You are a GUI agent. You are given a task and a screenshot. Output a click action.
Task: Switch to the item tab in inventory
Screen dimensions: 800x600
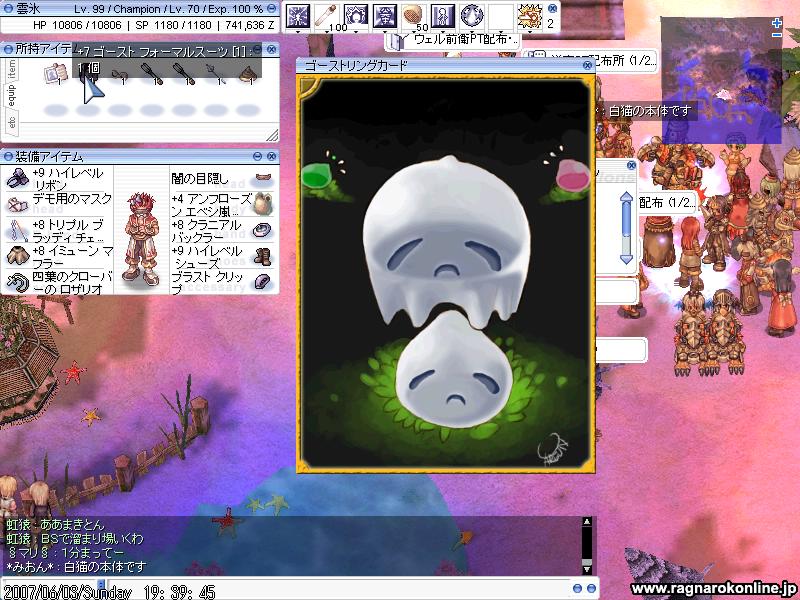[x=11, y=71]
